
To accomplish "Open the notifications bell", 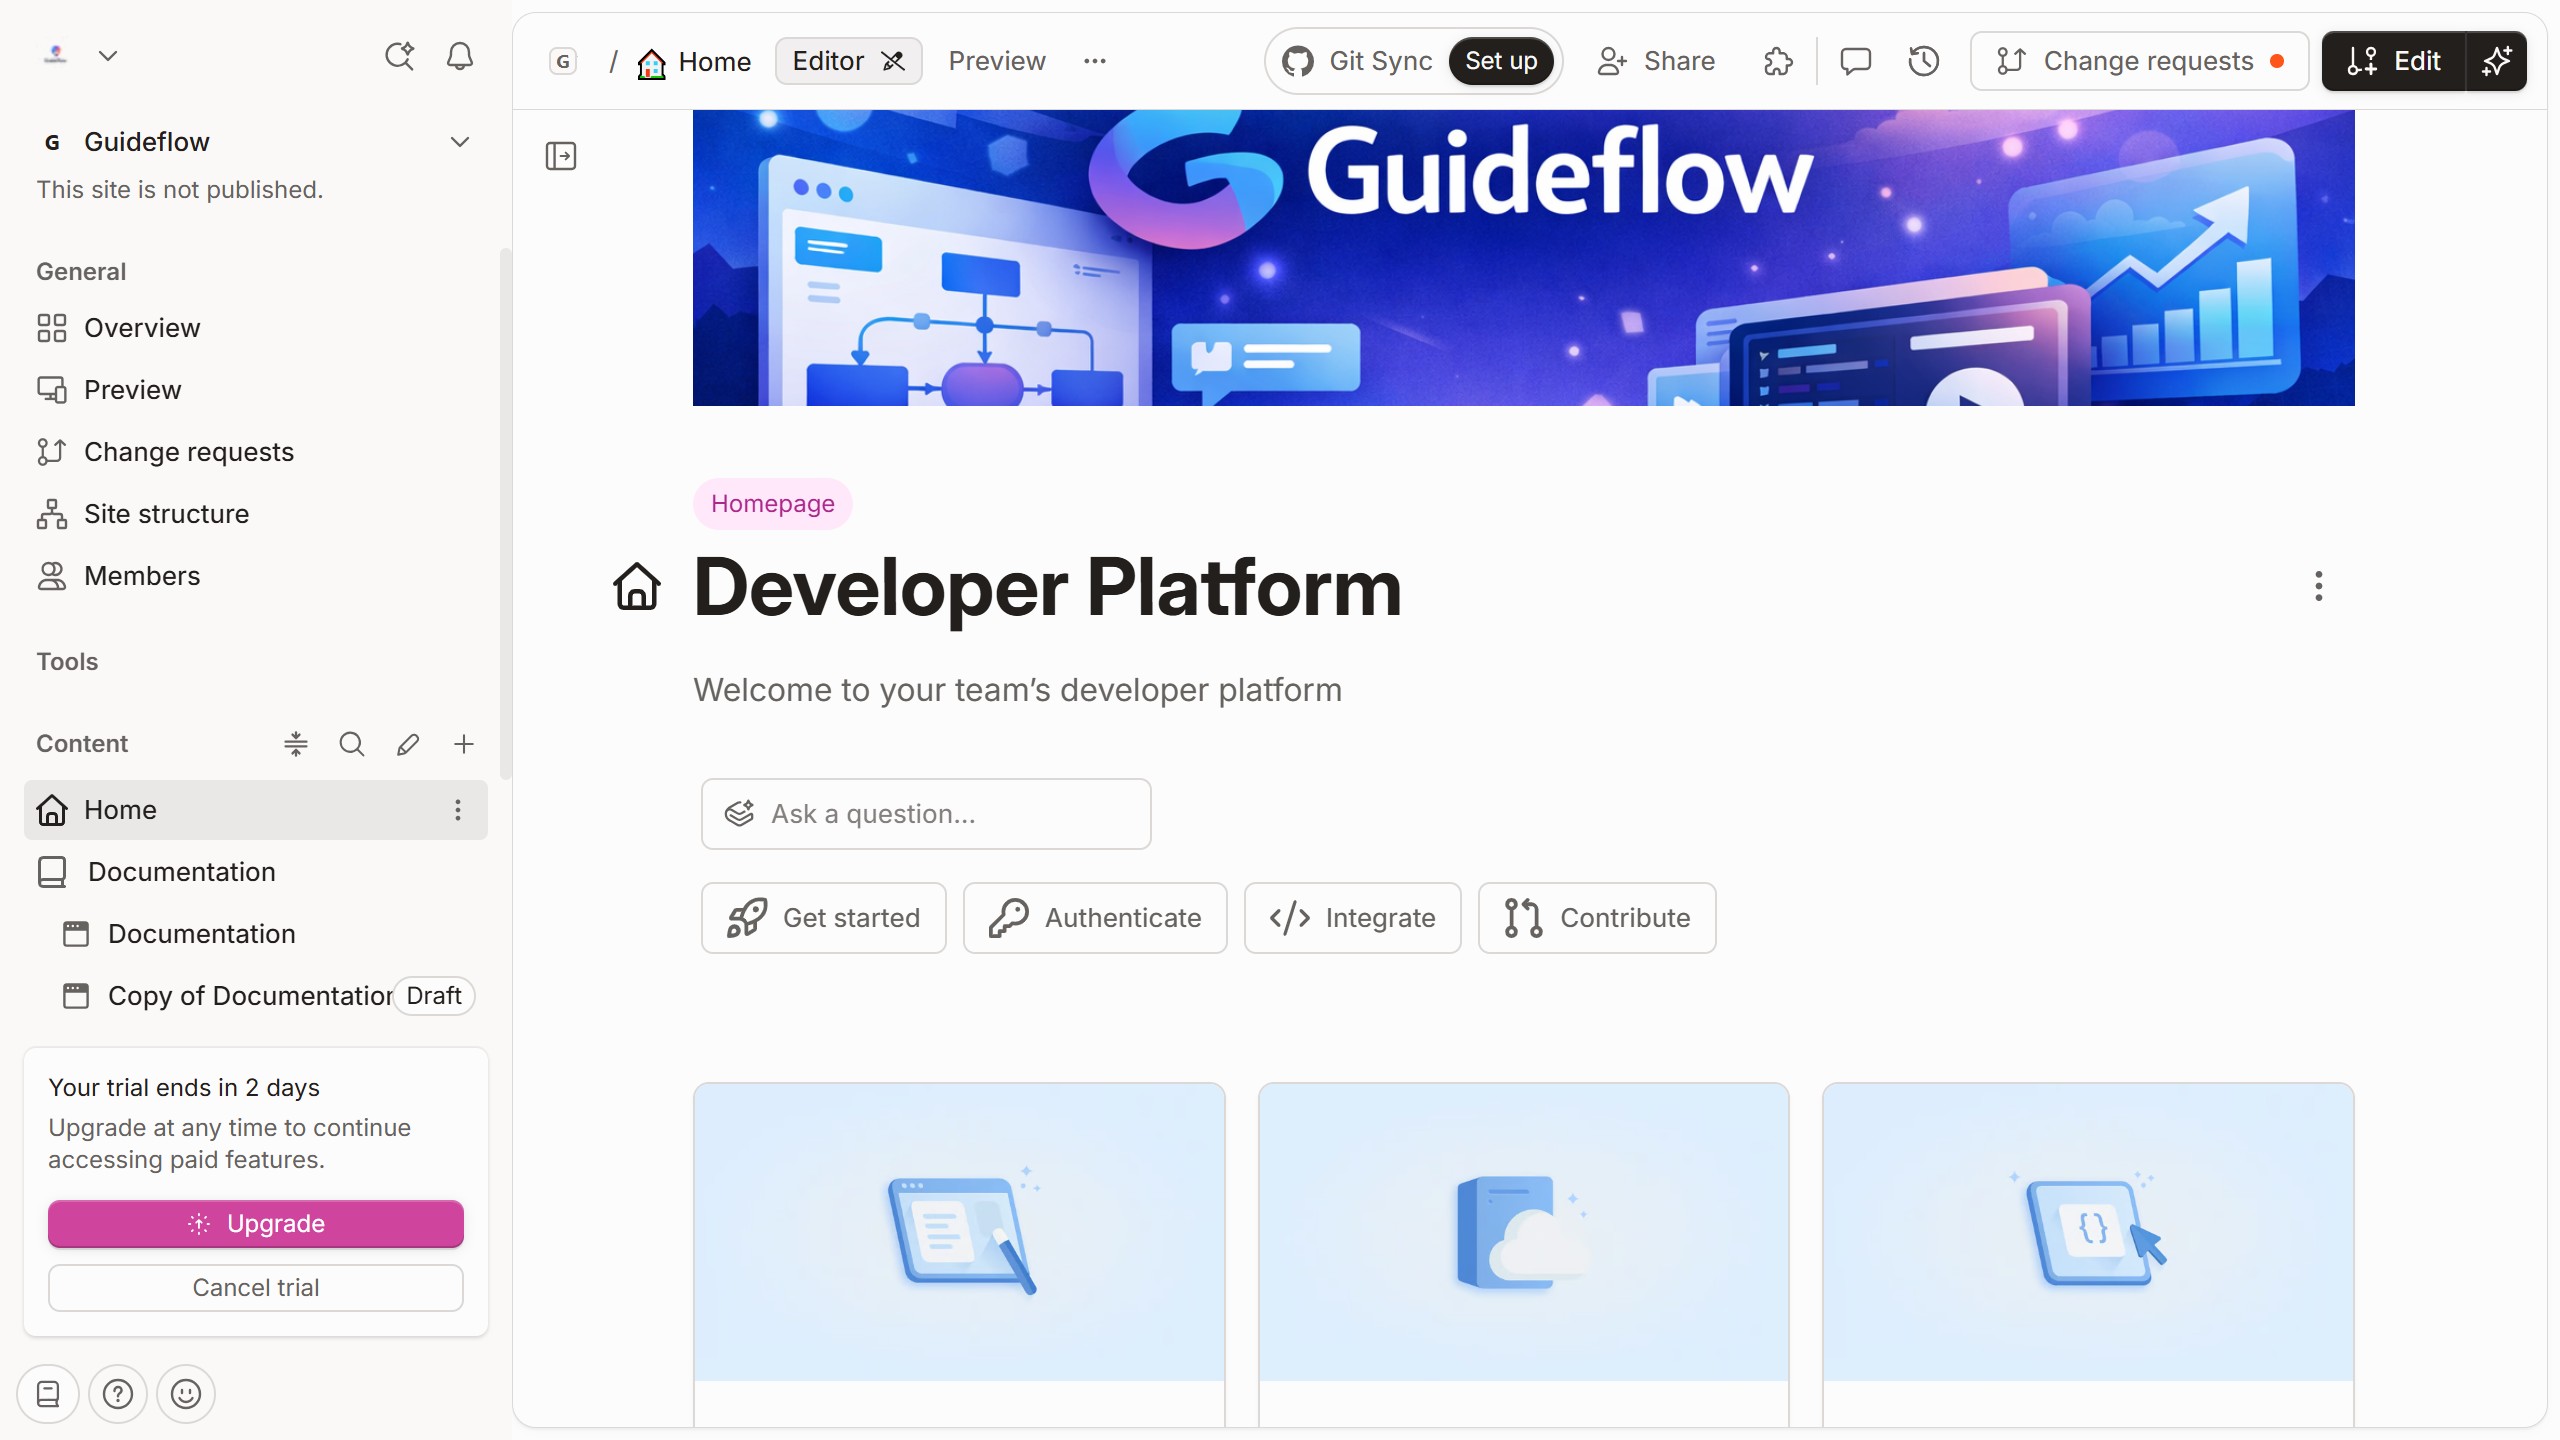I will pos(460,56).
